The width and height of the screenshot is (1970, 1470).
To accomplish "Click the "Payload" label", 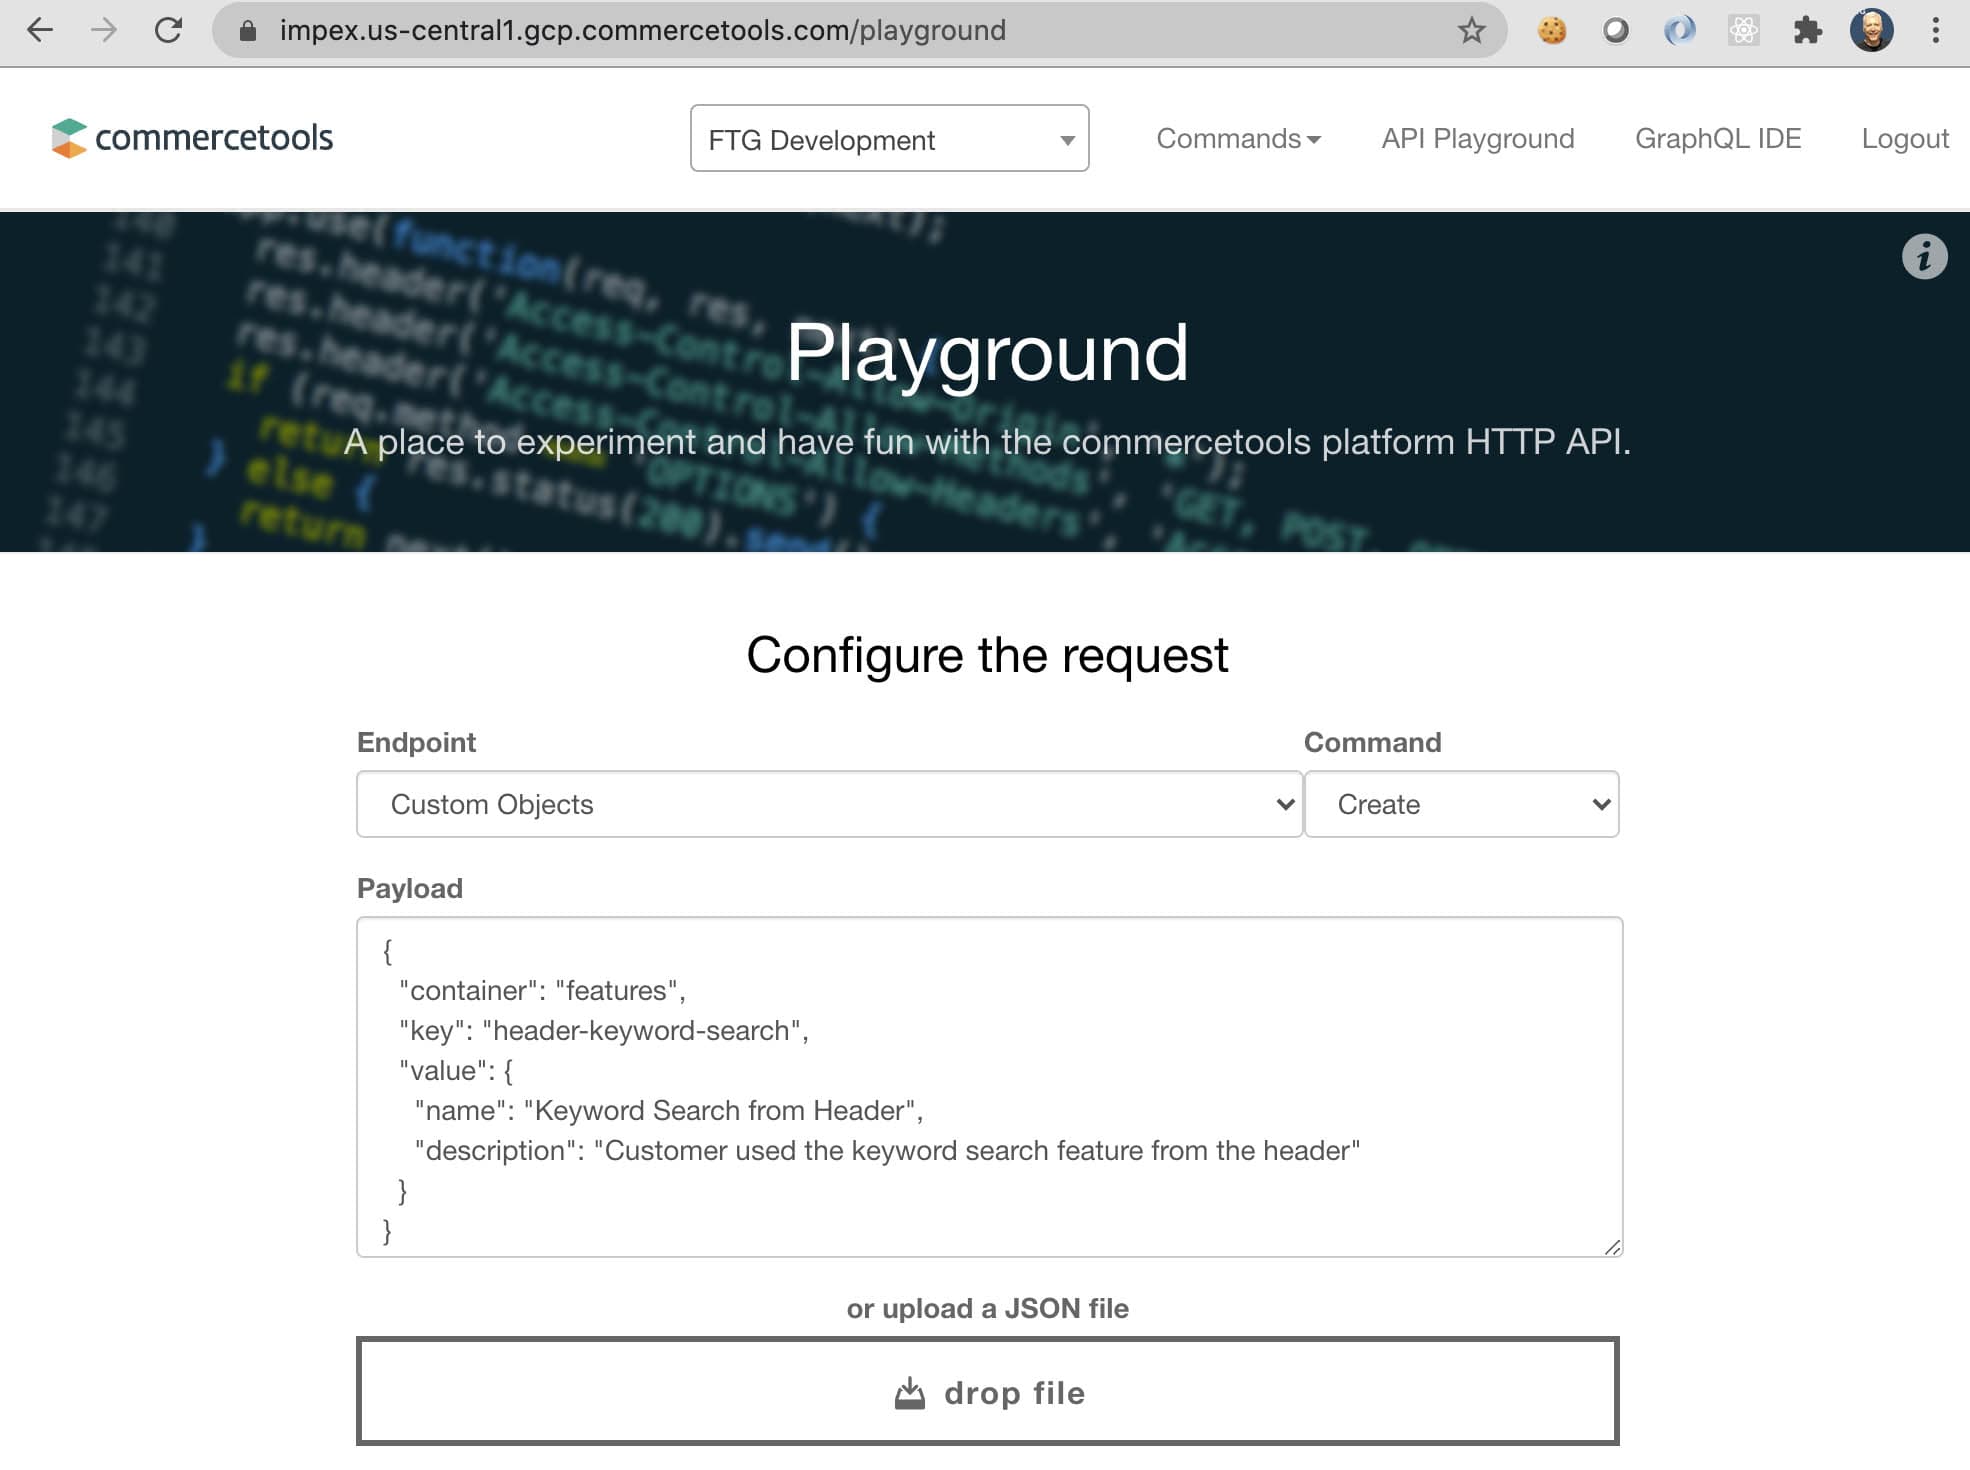I will 409,888.
